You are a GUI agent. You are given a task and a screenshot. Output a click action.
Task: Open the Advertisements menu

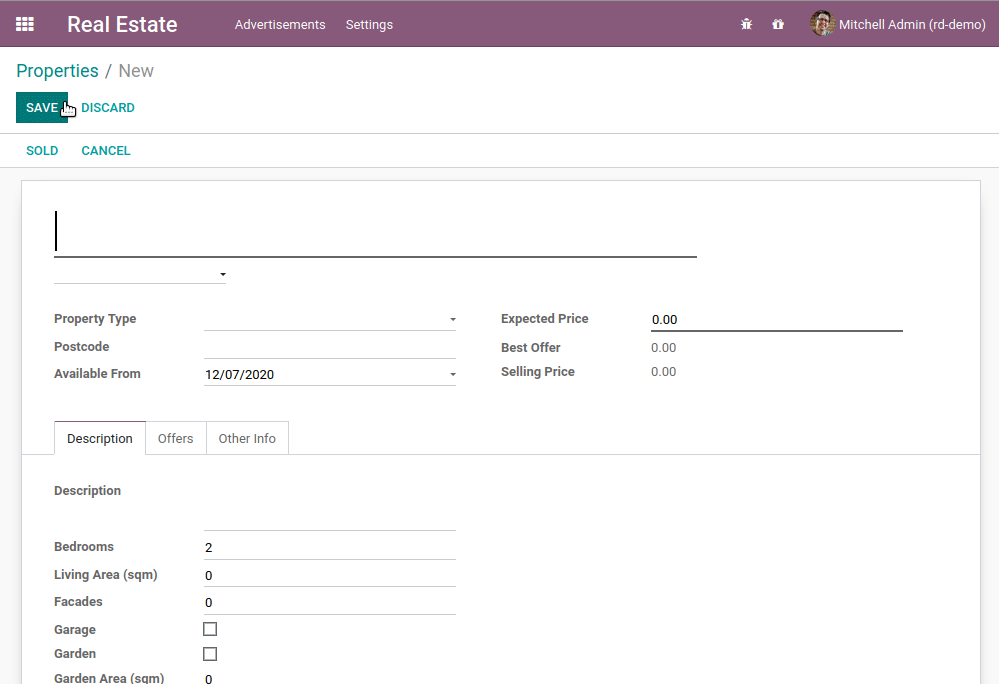pyautogui.click(x=280, y=24)
